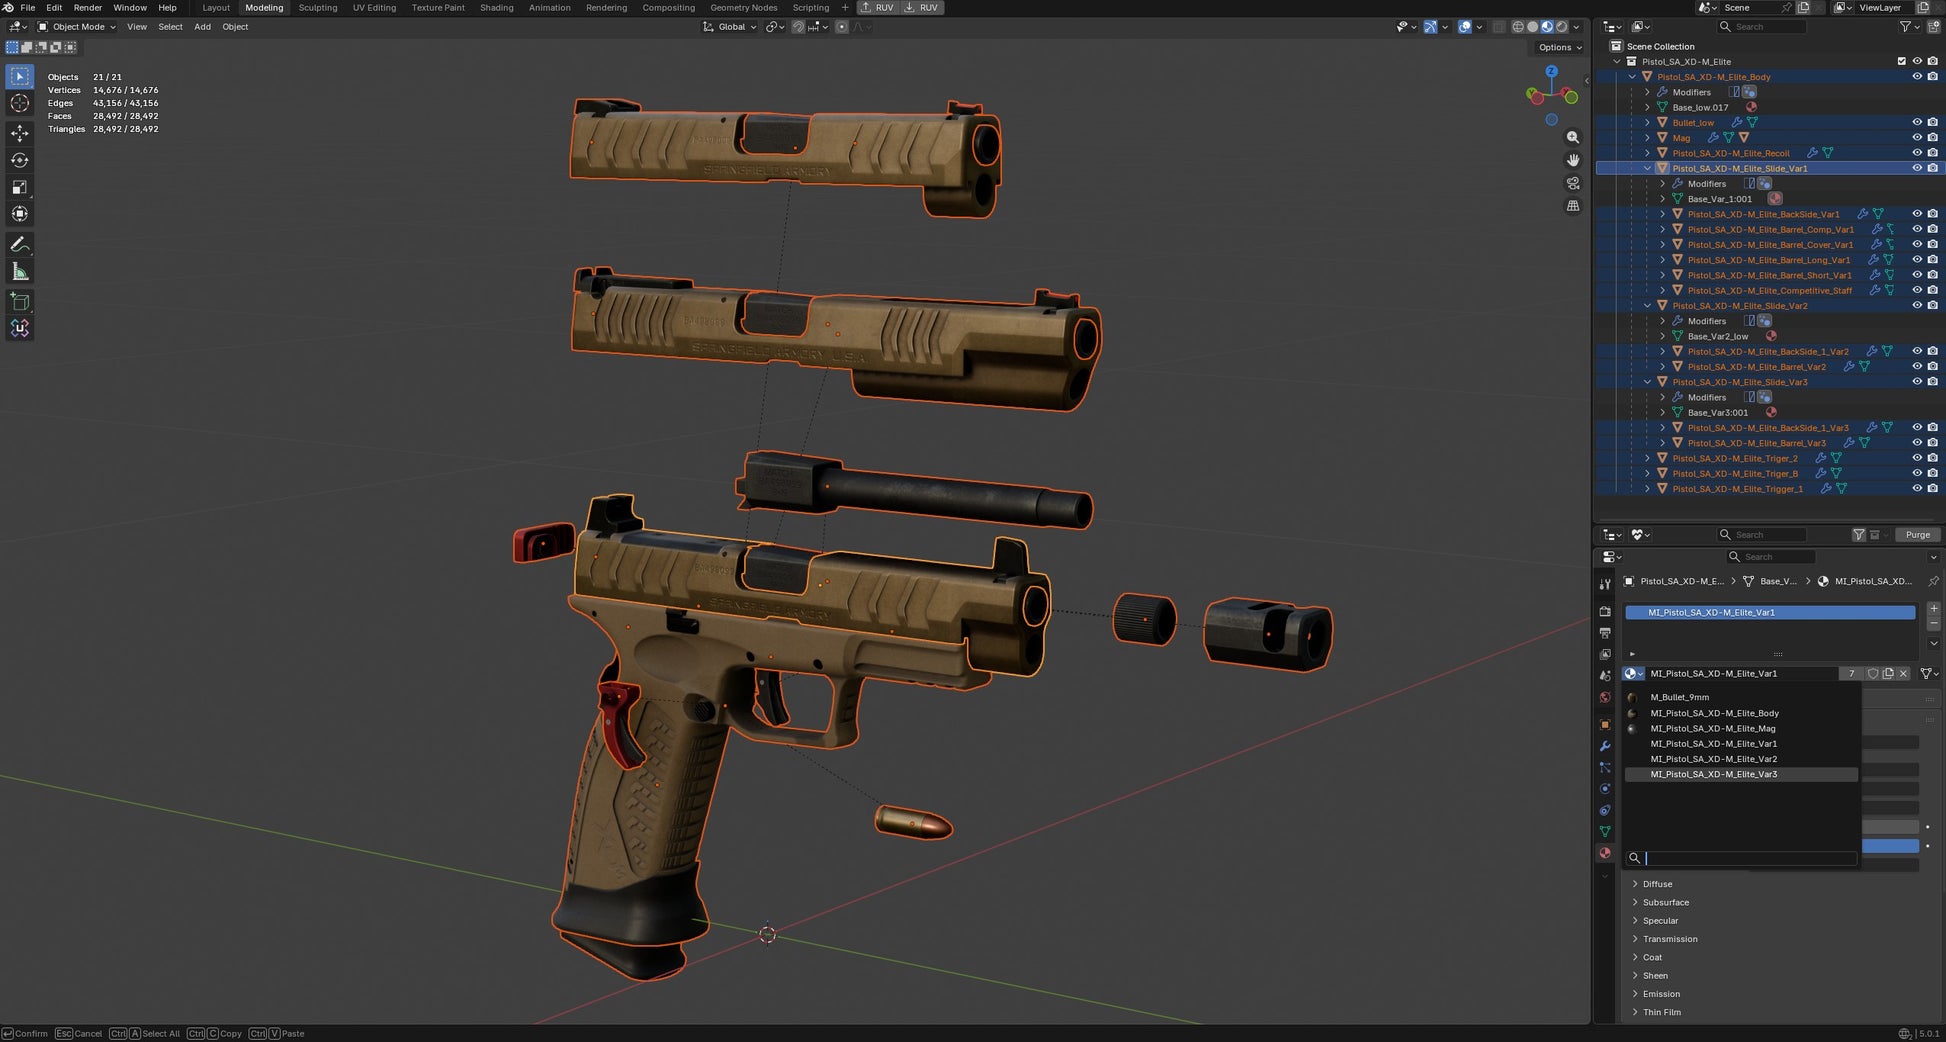Open the Object Mode dropdown
Viewport: 1946px width, 1042px height.
(77, 27)
